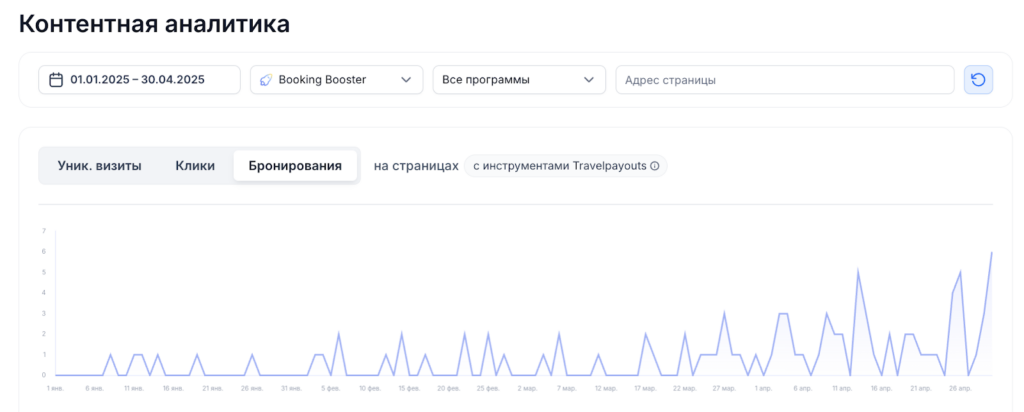Image resolution: width=1024 pixels, height=412 pixels.
Task: Click the info icon after Travelpayouts
Action: point(655,166)
